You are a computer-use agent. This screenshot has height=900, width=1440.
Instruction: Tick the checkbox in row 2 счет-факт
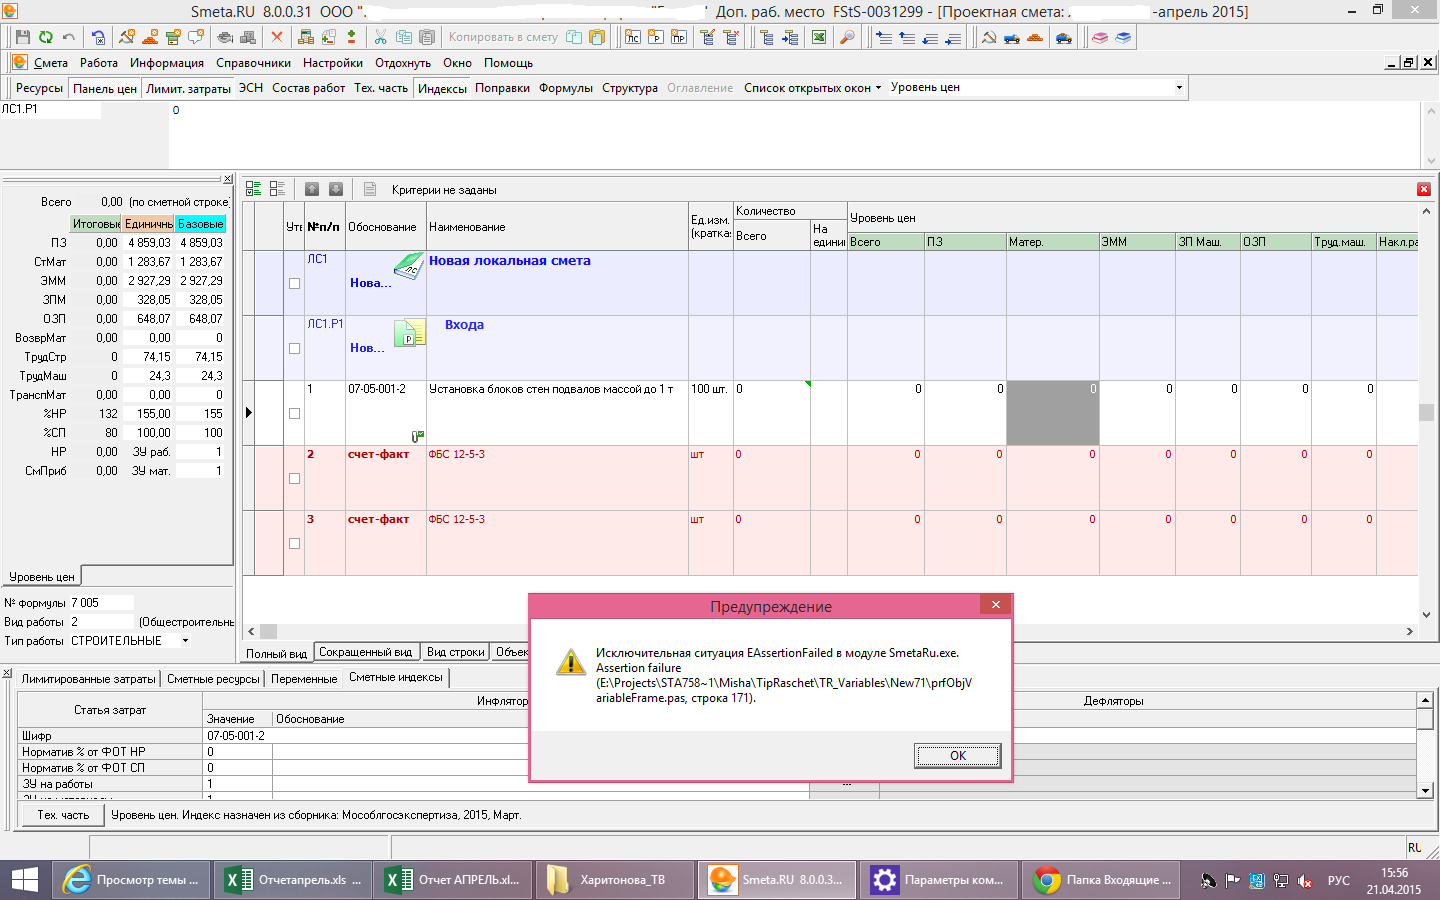[294, 479]
